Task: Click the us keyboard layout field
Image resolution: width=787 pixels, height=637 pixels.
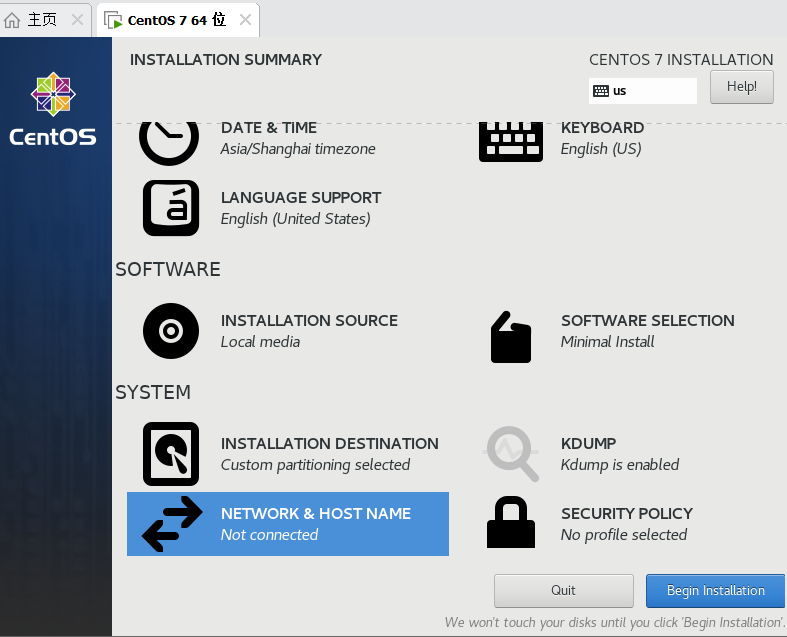Action: click(x=642, y=91)
